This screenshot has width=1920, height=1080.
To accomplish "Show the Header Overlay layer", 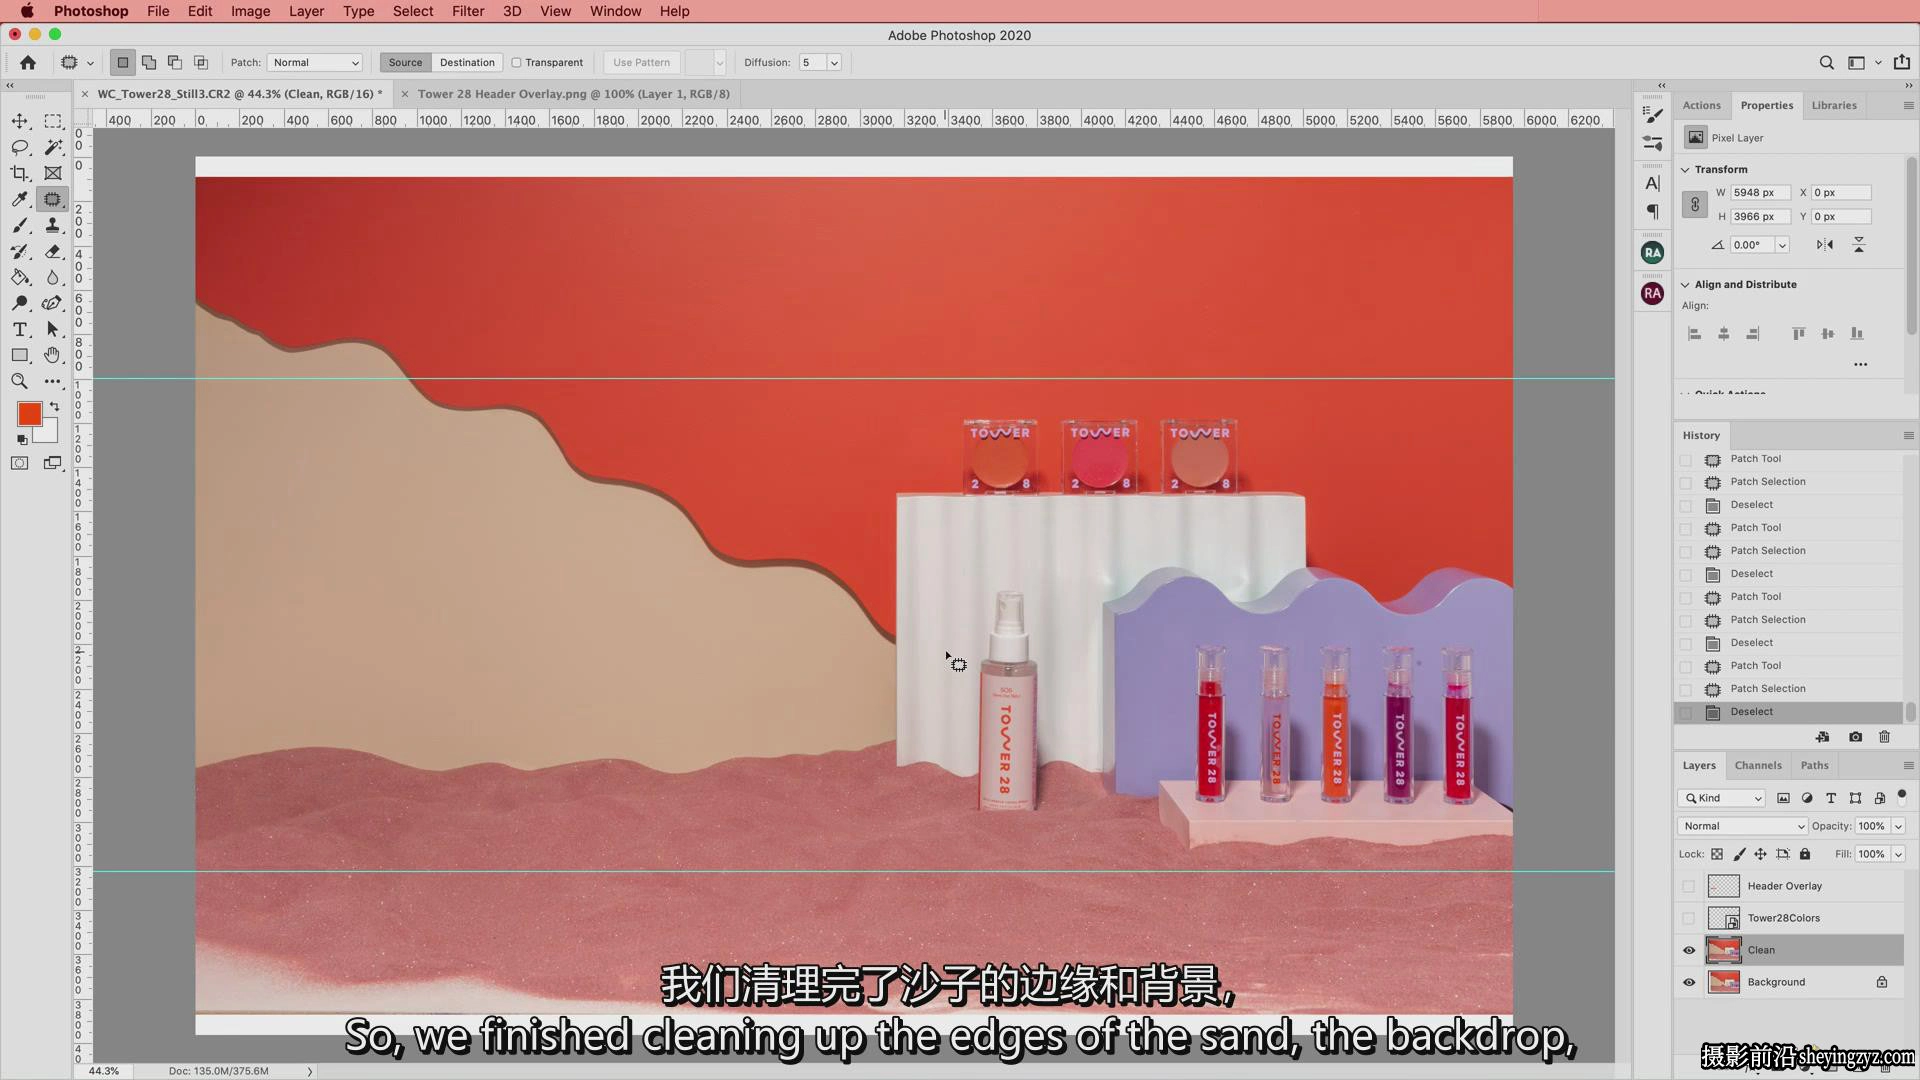I will pos(1689,886).
